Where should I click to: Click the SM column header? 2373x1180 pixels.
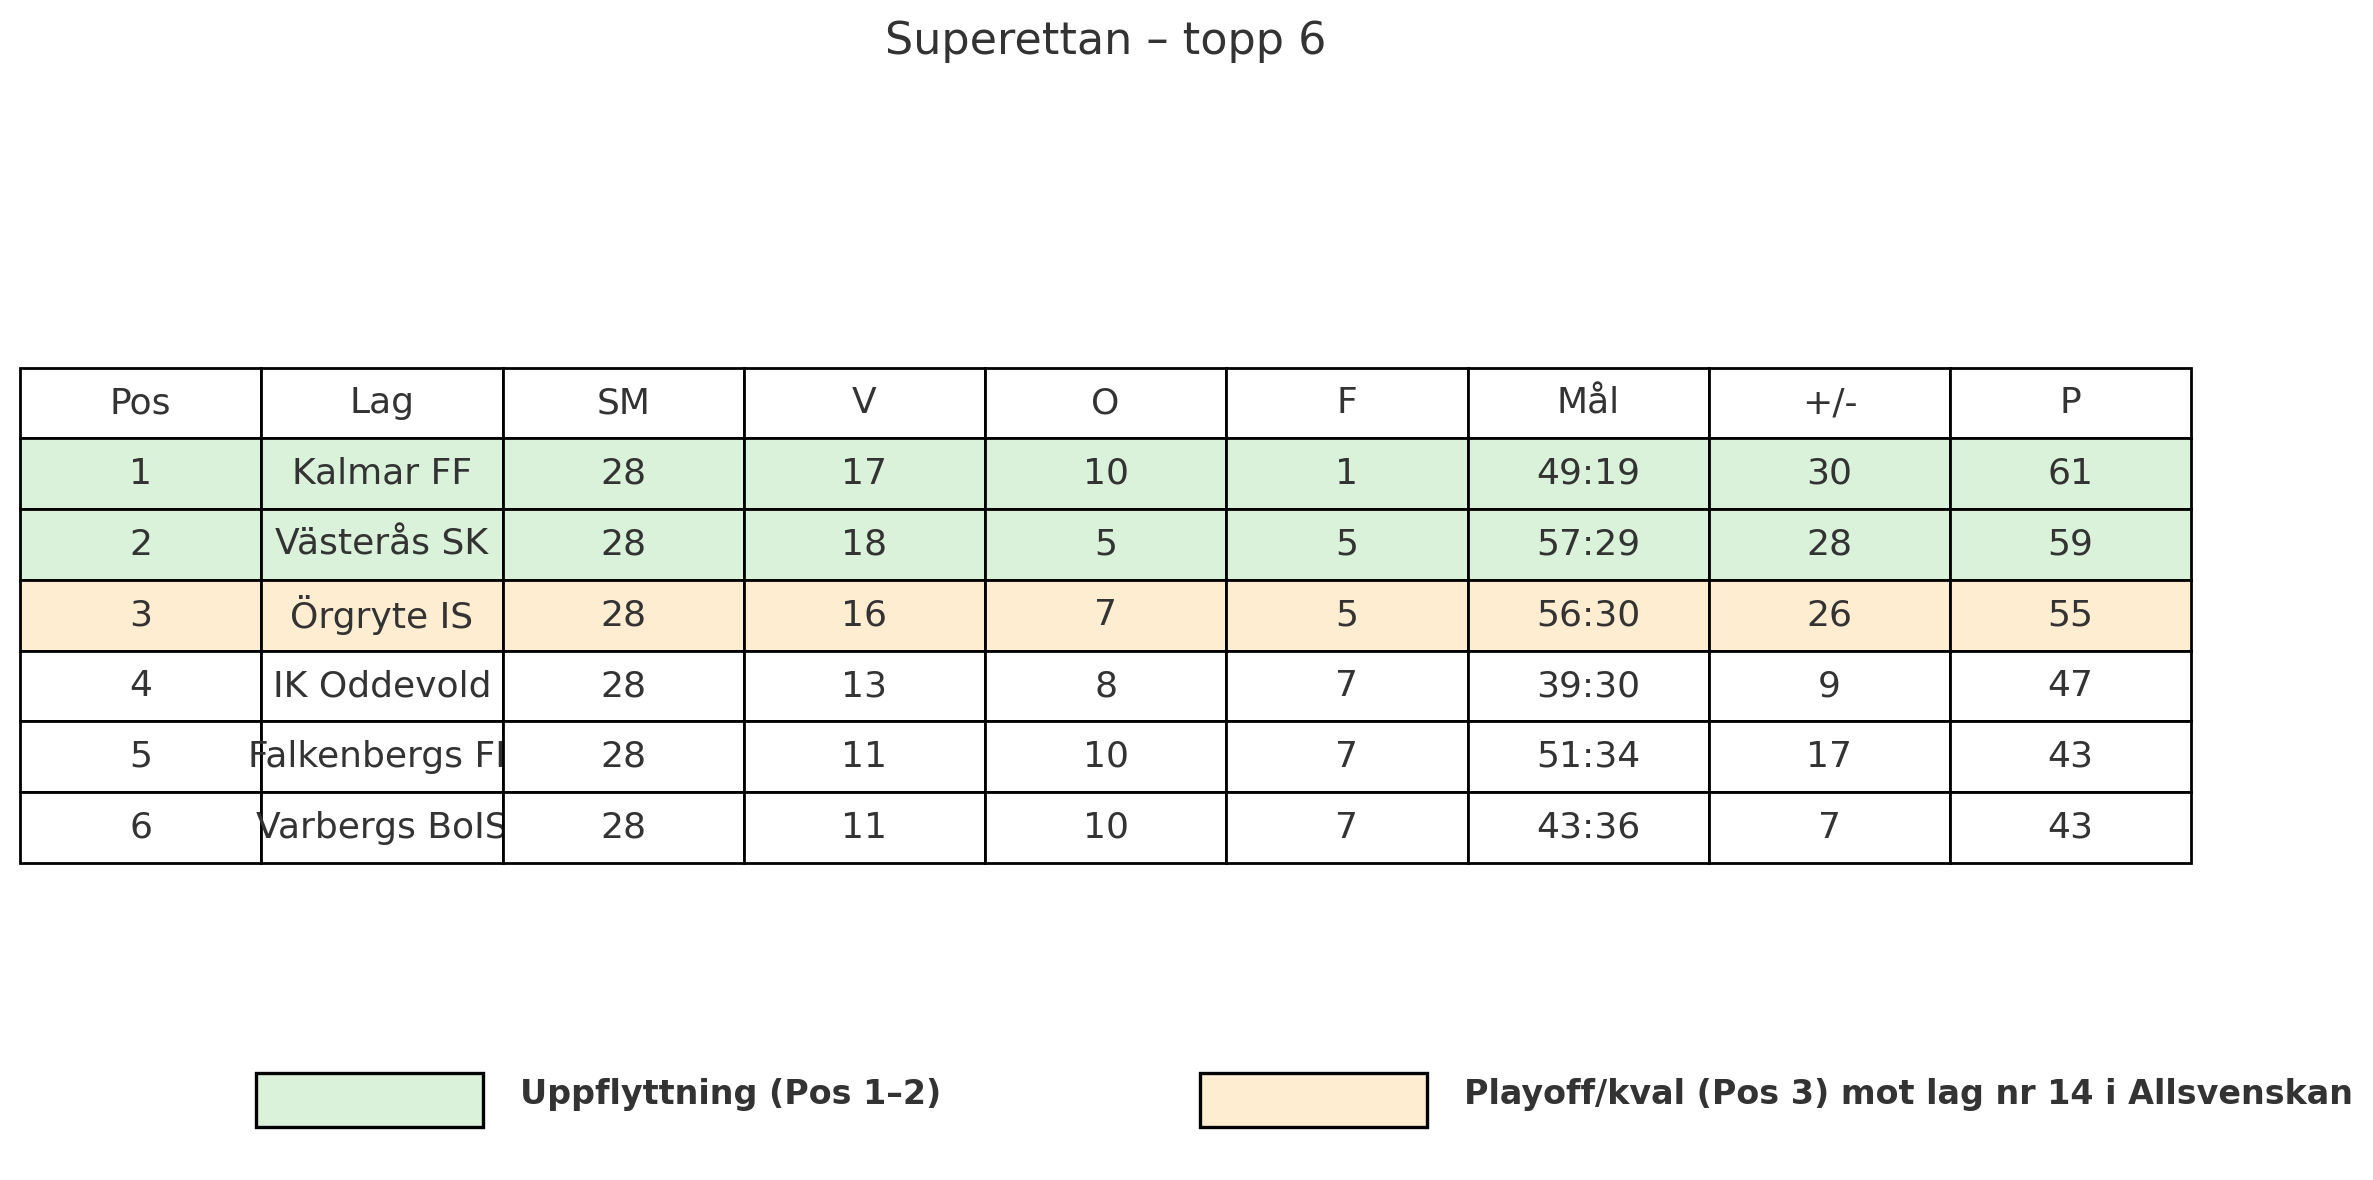623,403
